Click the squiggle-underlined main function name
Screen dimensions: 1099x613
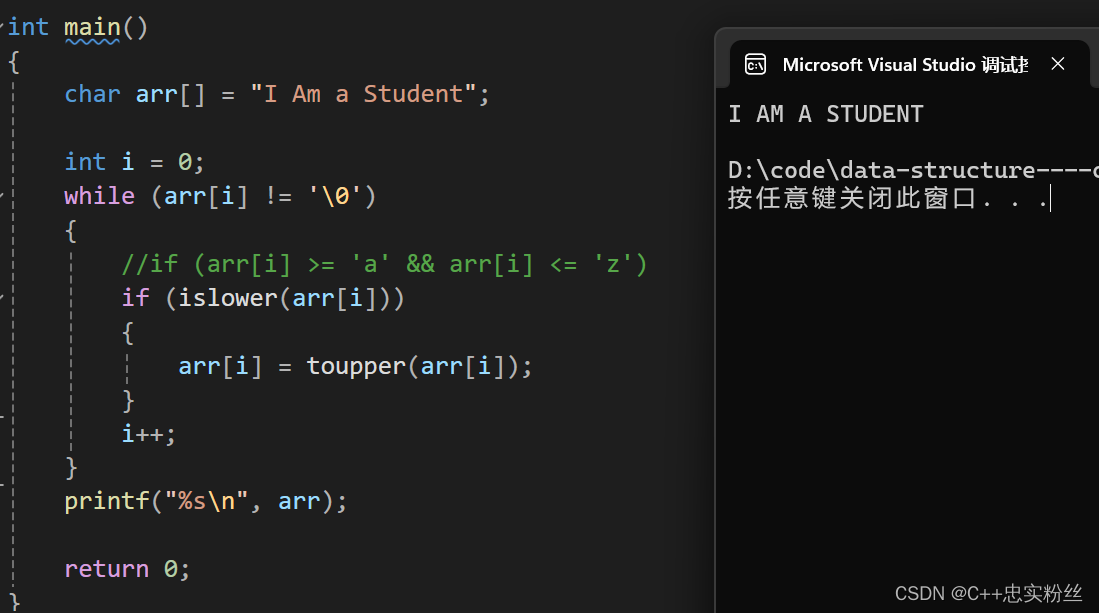point(92,28)
